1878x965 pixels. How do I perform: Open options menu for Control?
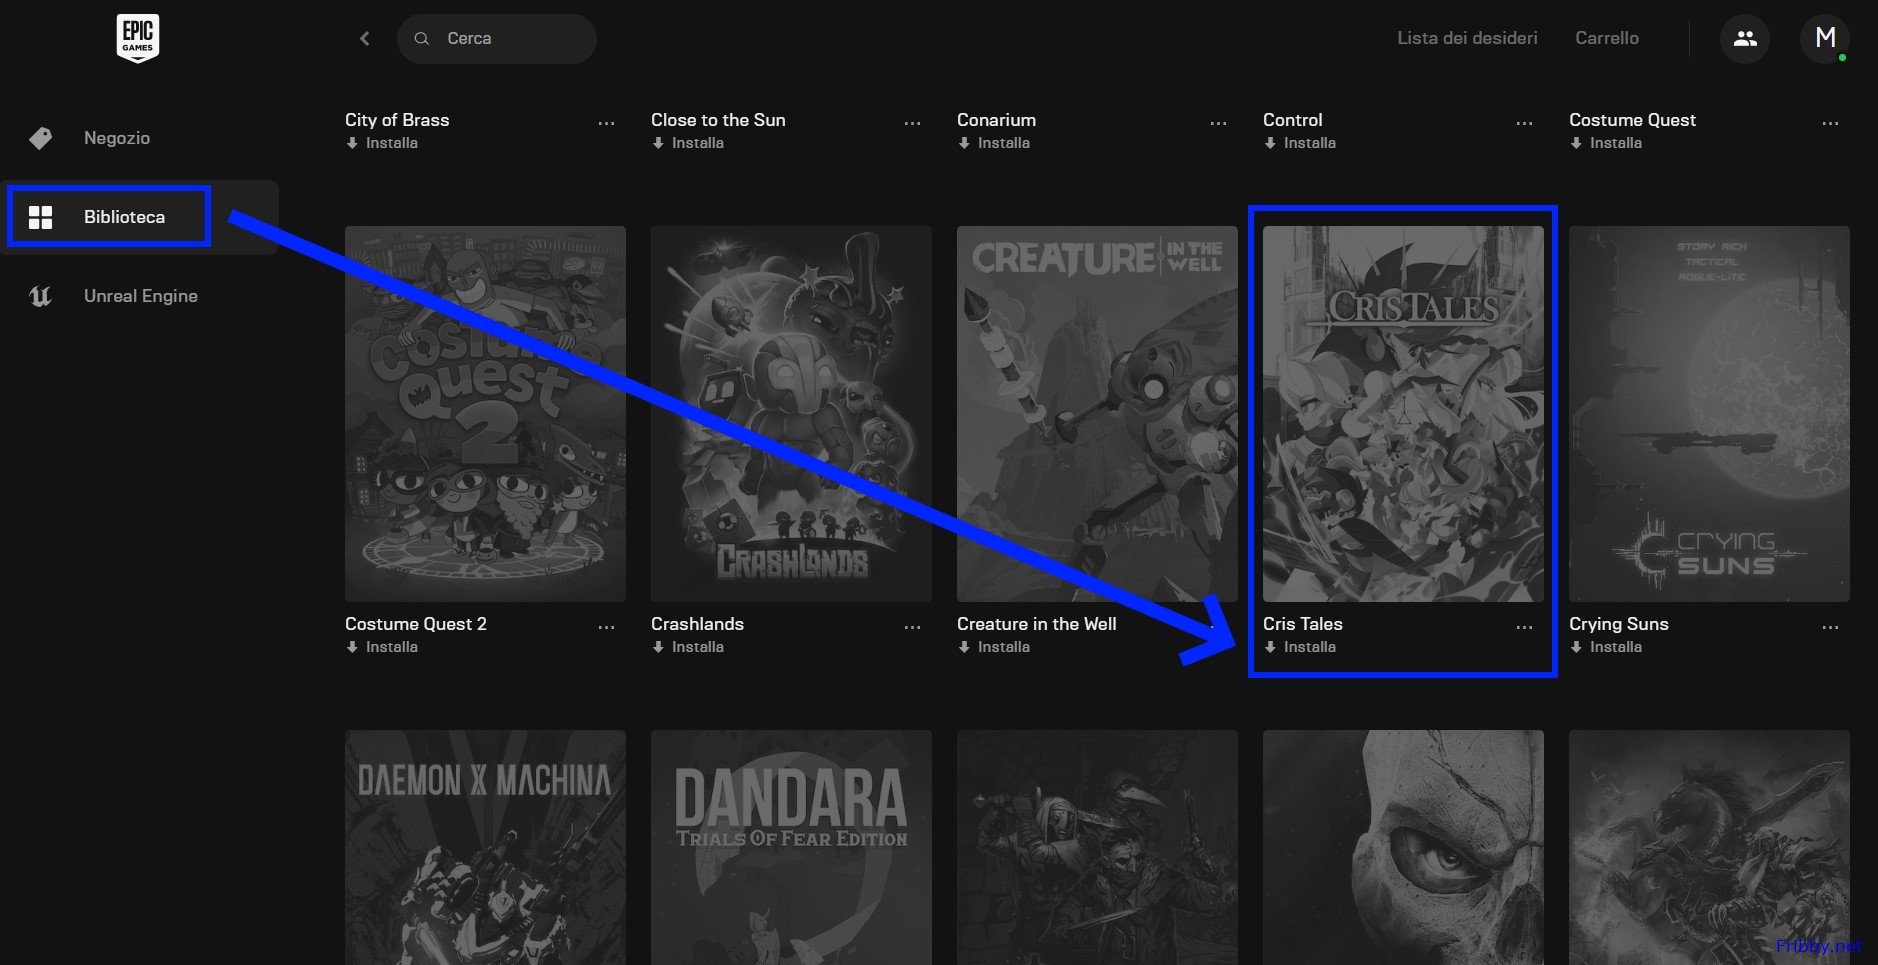[1524, 123]
